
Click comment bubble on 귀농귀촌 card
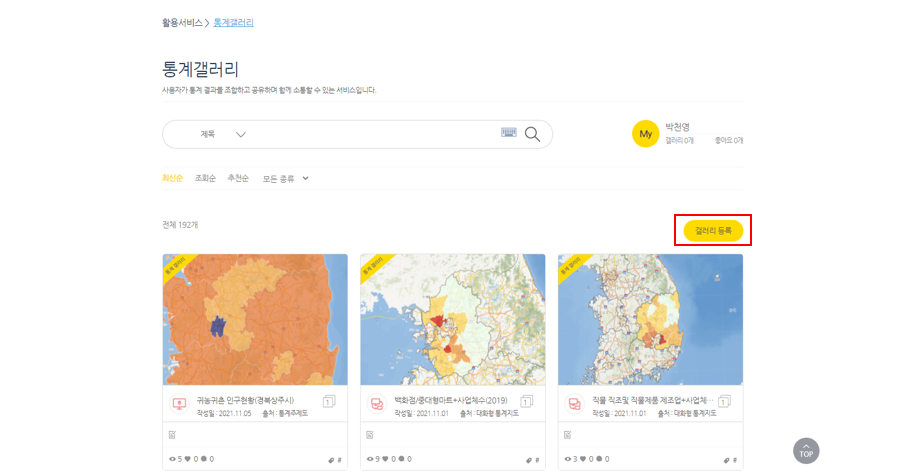pos(204,459)
